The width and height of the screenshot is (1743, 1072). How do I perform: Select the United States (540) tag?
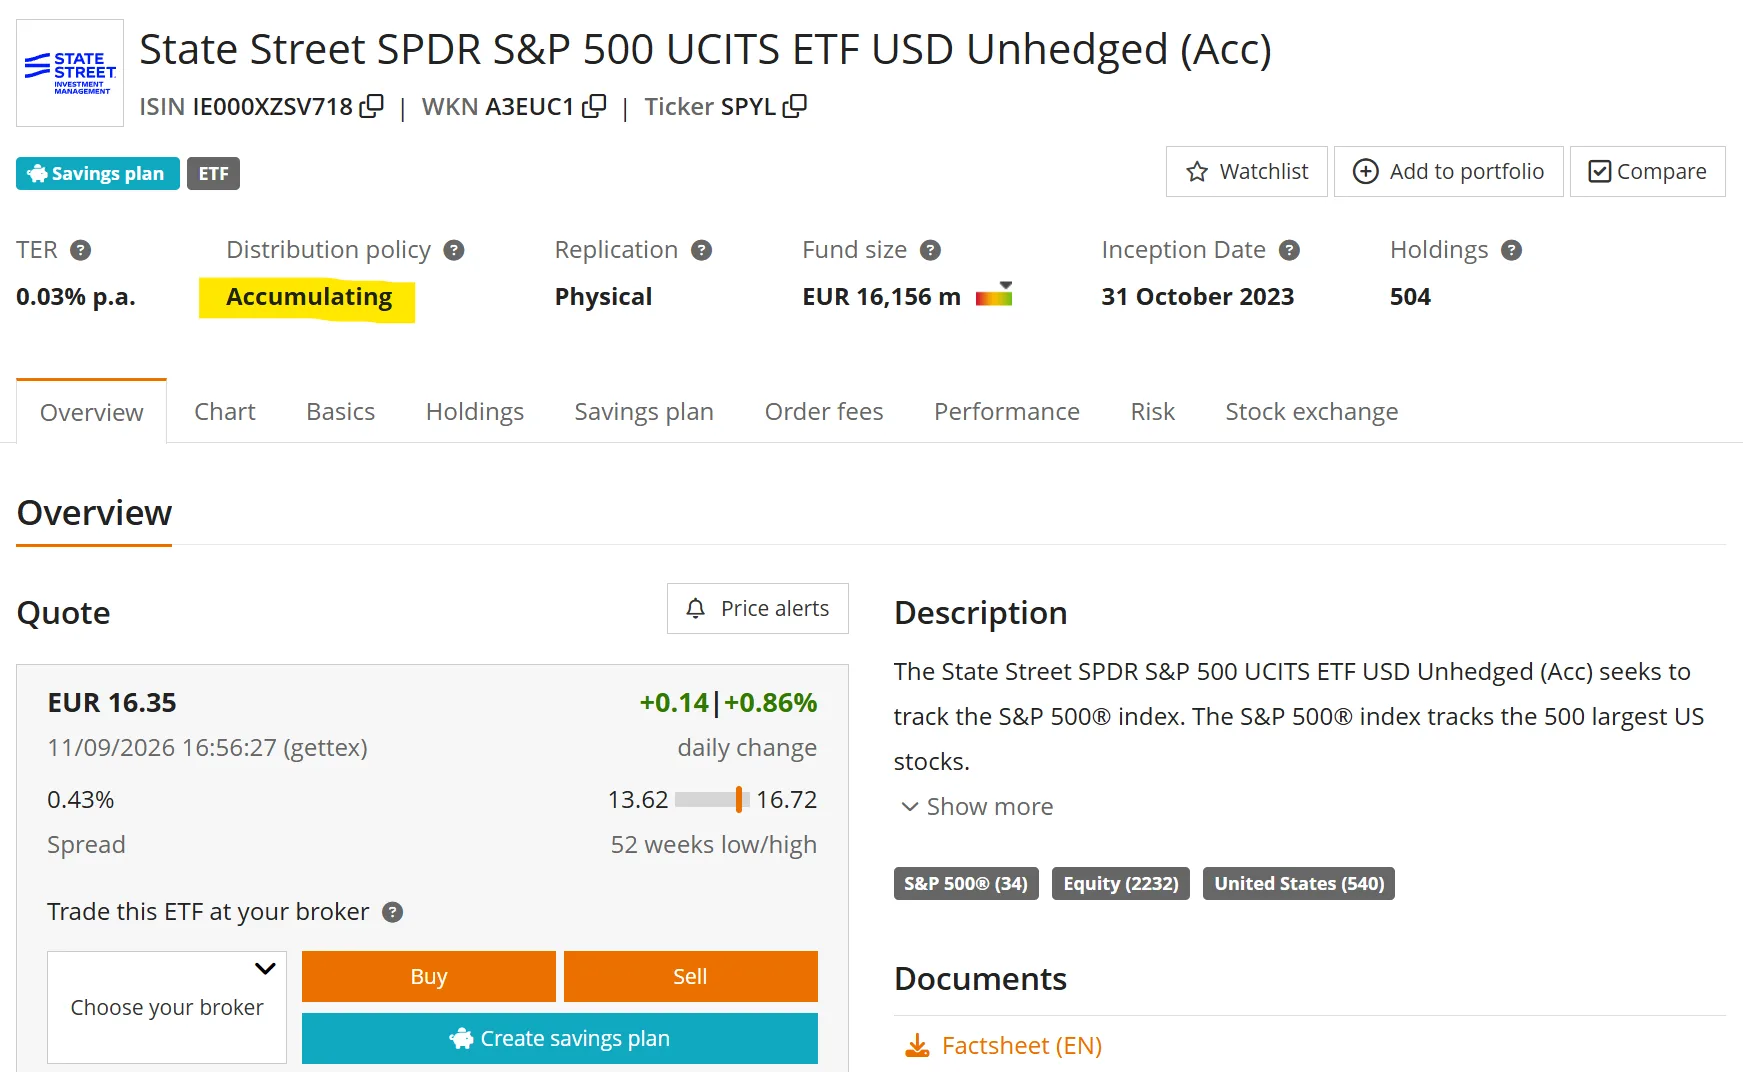pos(1299,884)
